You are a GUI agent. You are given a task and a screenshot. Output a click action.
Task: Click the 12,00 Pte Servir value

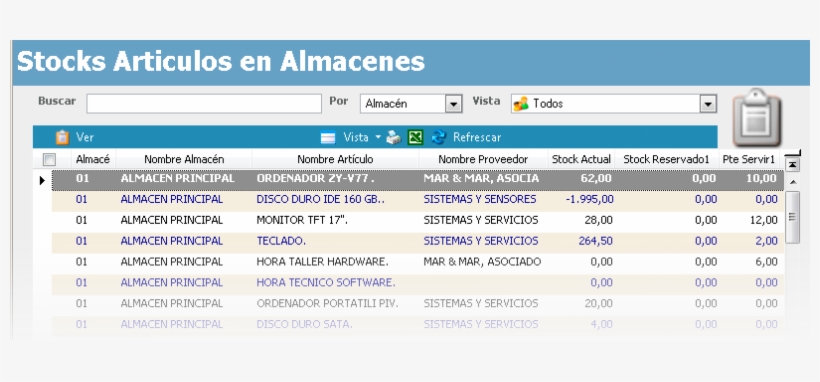[764, 220]
